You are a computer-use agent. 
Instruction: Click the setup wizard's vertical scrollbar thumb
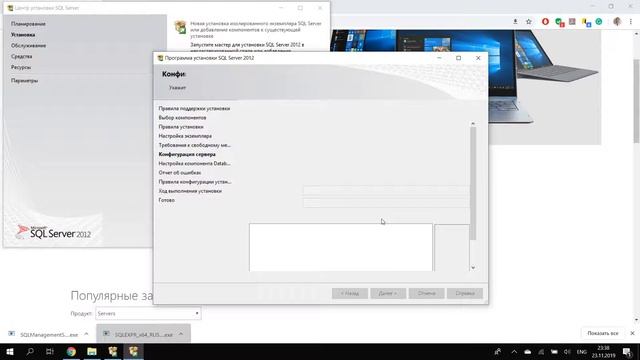pos(473,183)
